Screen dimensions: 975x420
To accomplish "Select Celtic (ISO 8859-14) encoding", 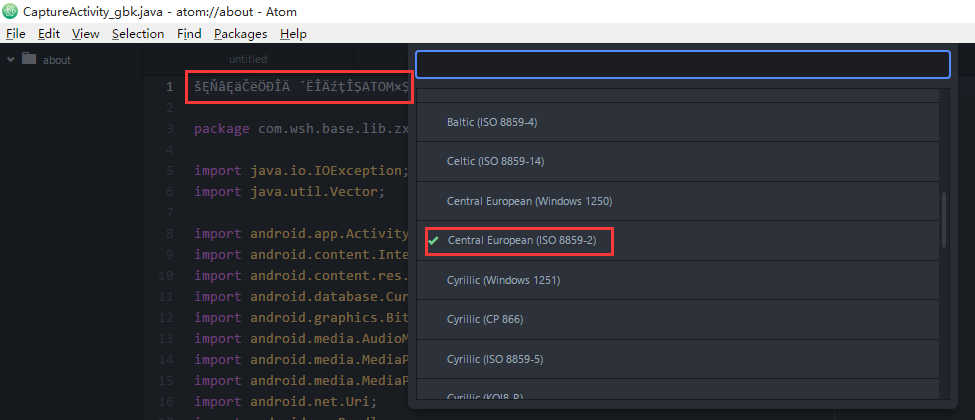I will point(678,162).
